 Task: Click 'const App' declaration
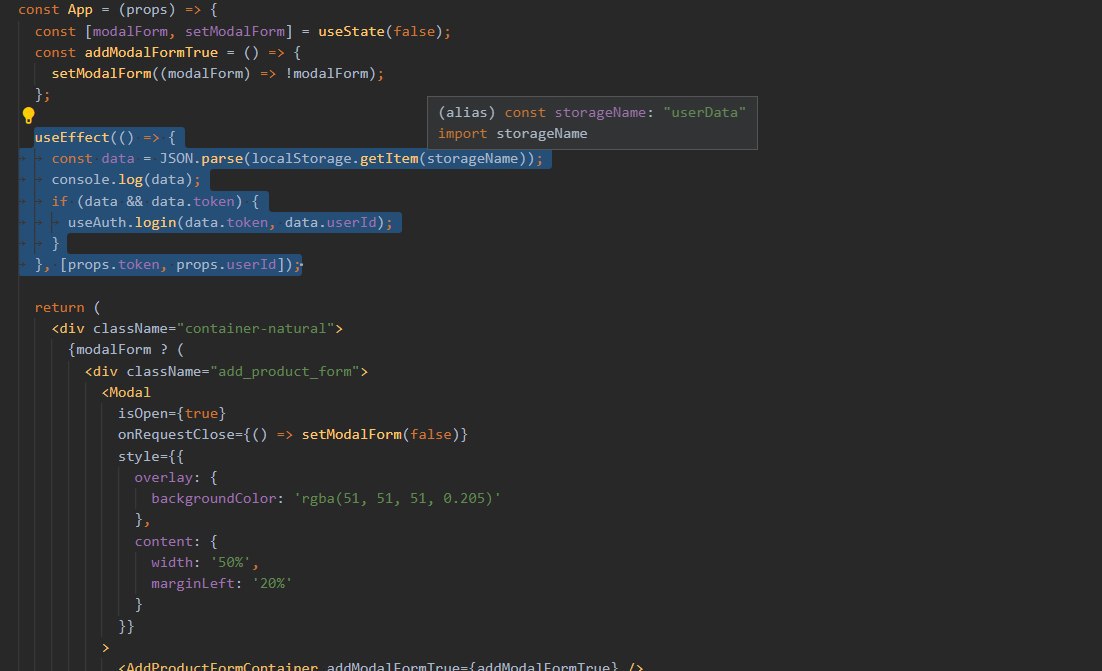56,9
